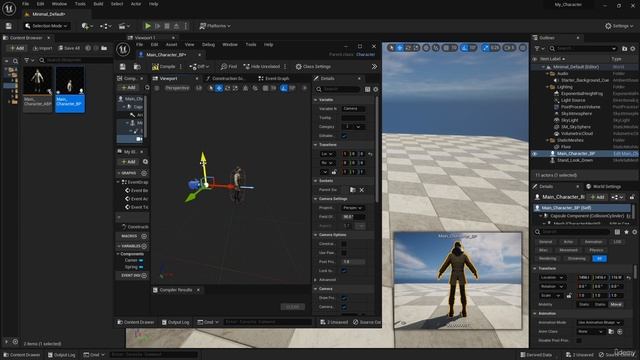
Task: Select the Main_Character_BP asset thumbnail
Action: [x=70, y=89]
